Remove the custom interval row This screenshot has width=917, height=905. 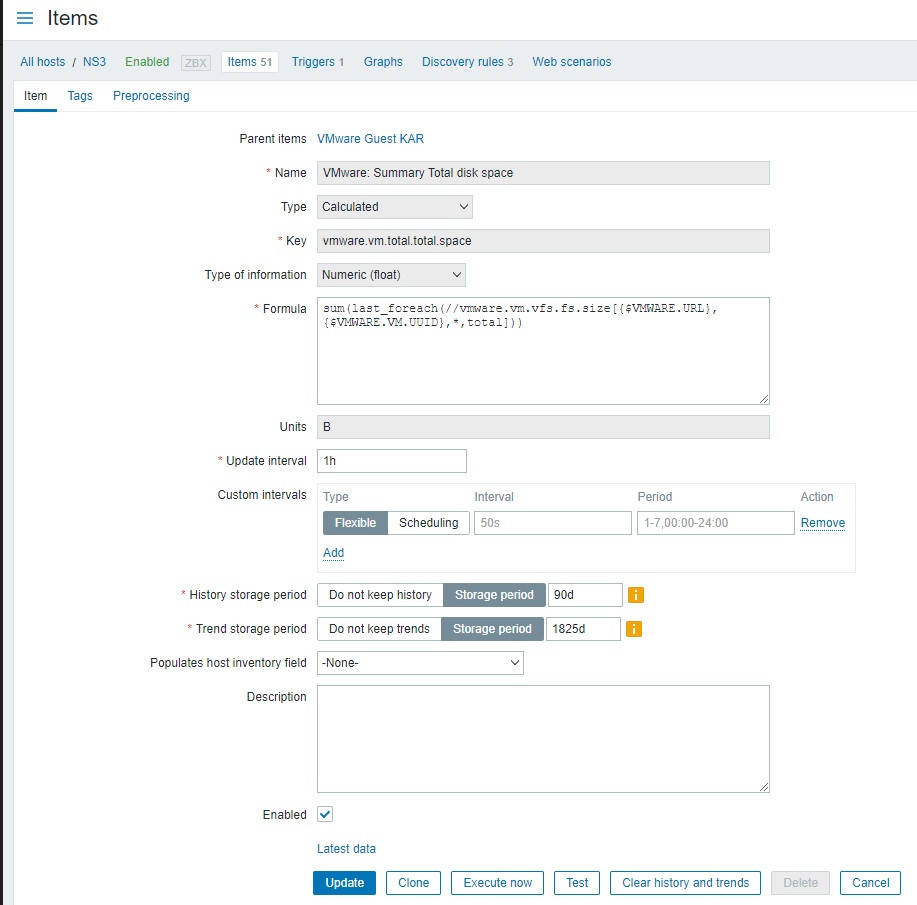[822, 523]
